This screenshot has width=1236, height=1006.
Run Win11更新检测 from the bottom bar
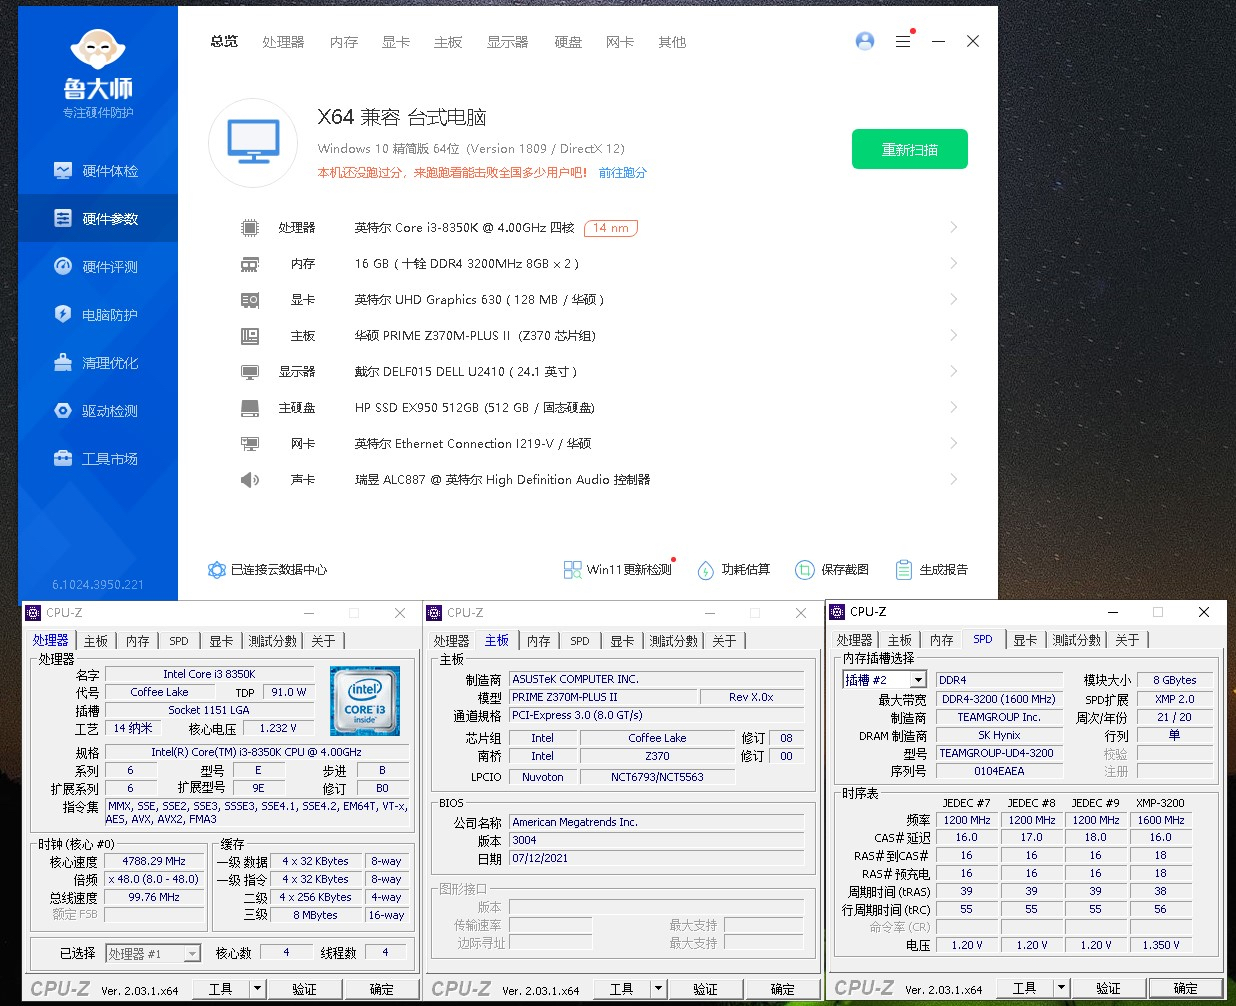coord(619,569)
